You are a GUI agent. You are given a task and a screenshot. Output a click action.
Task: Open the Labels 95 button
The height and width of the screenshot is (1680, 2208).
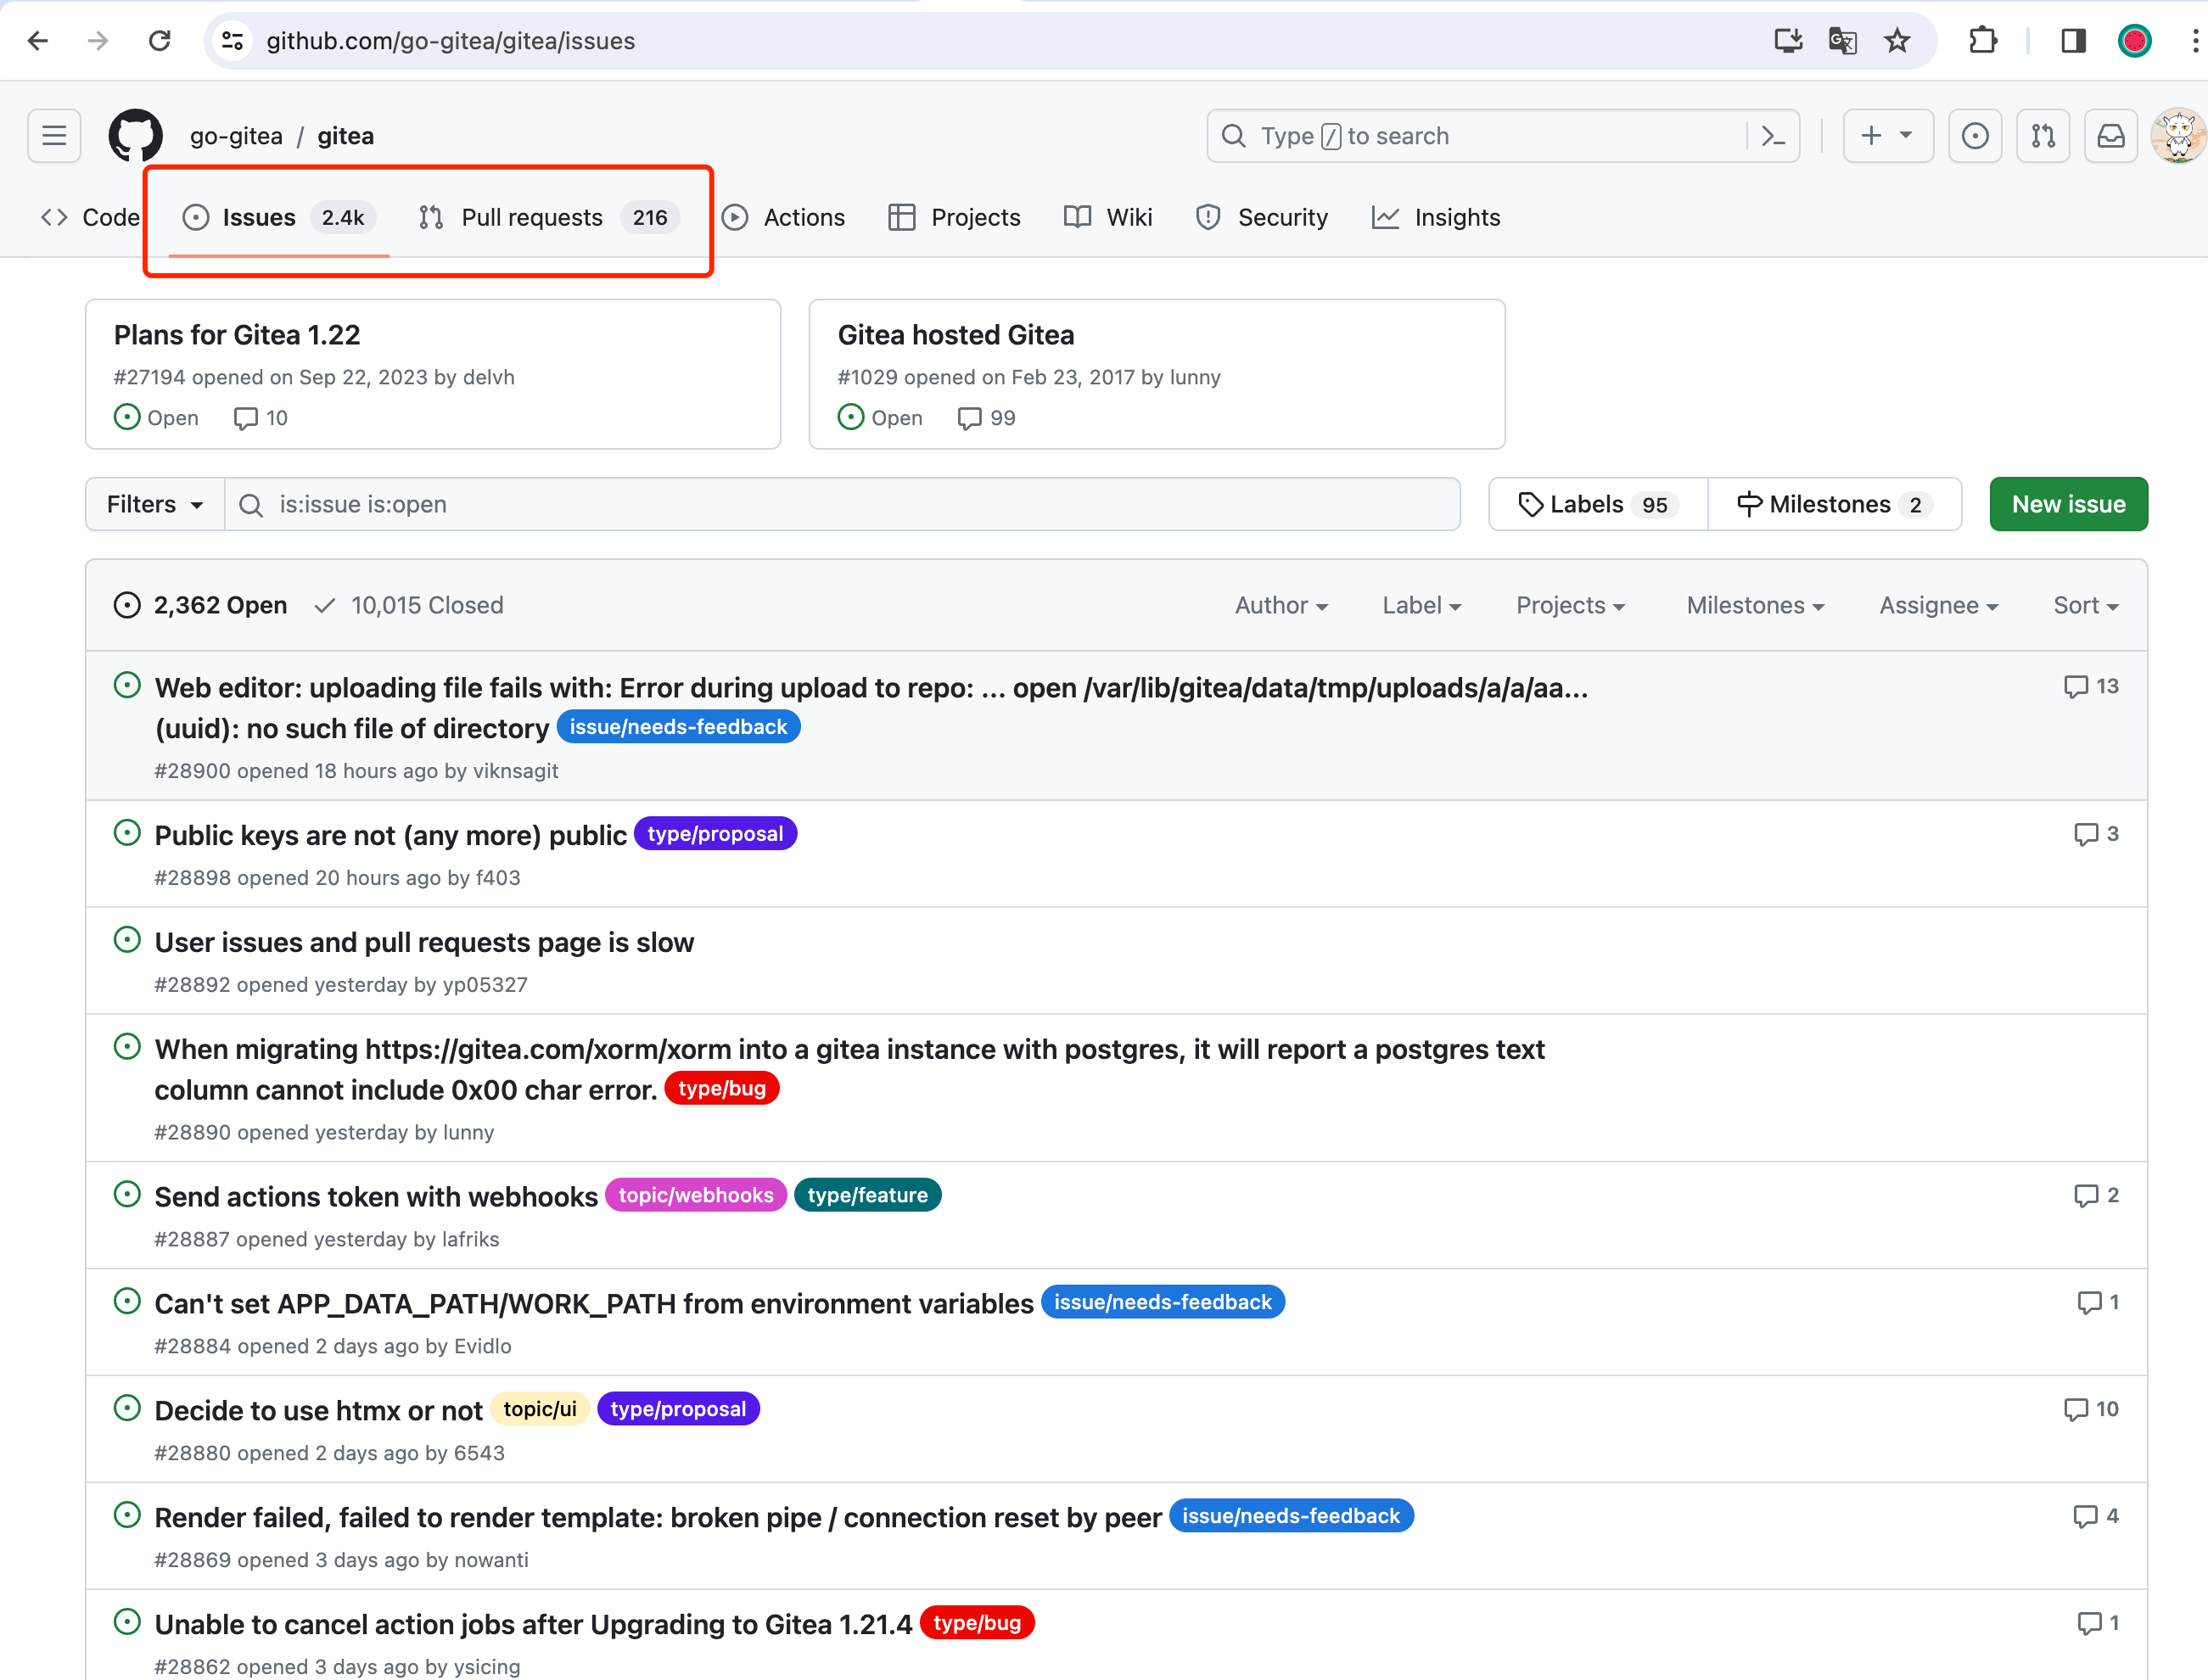(x=1598, y=504)
